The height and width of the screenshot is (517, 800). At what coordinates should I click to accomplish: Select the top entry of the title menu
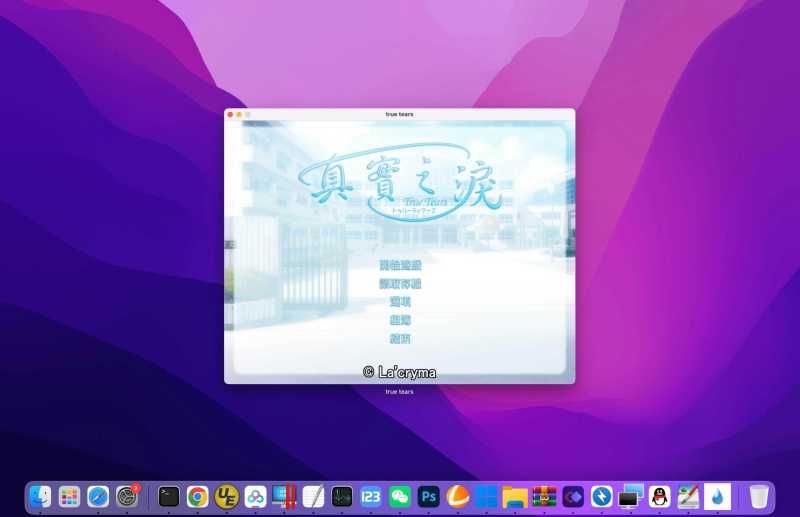click(x=401, y=265)
